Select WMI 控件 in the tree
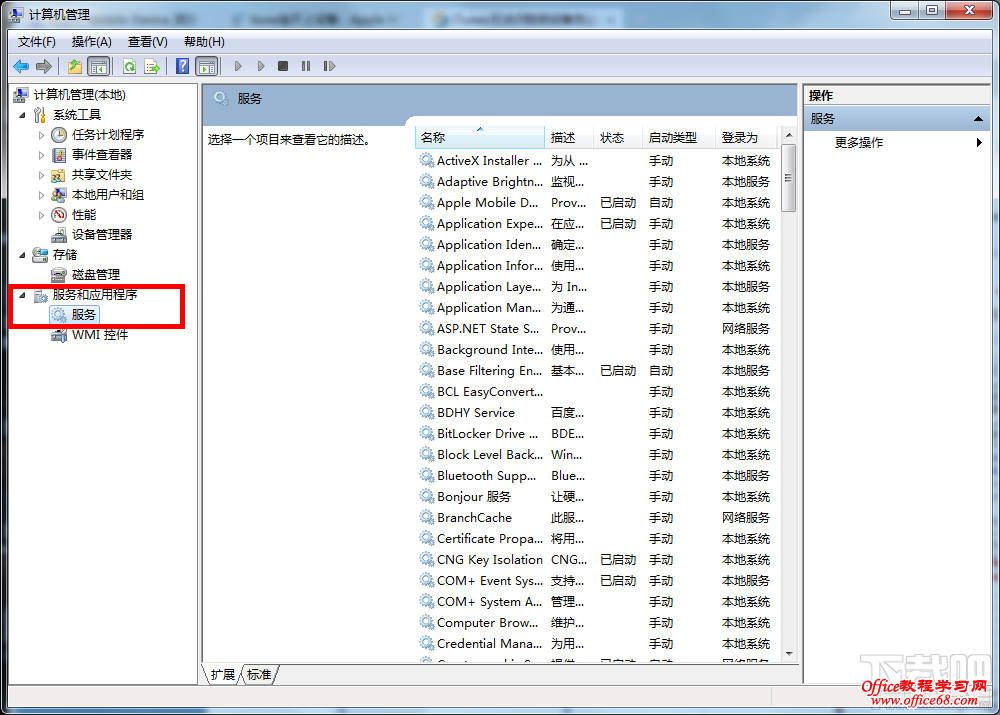Image resolution: width=1000 pixels, height=715 pixels. click(99, 335)
